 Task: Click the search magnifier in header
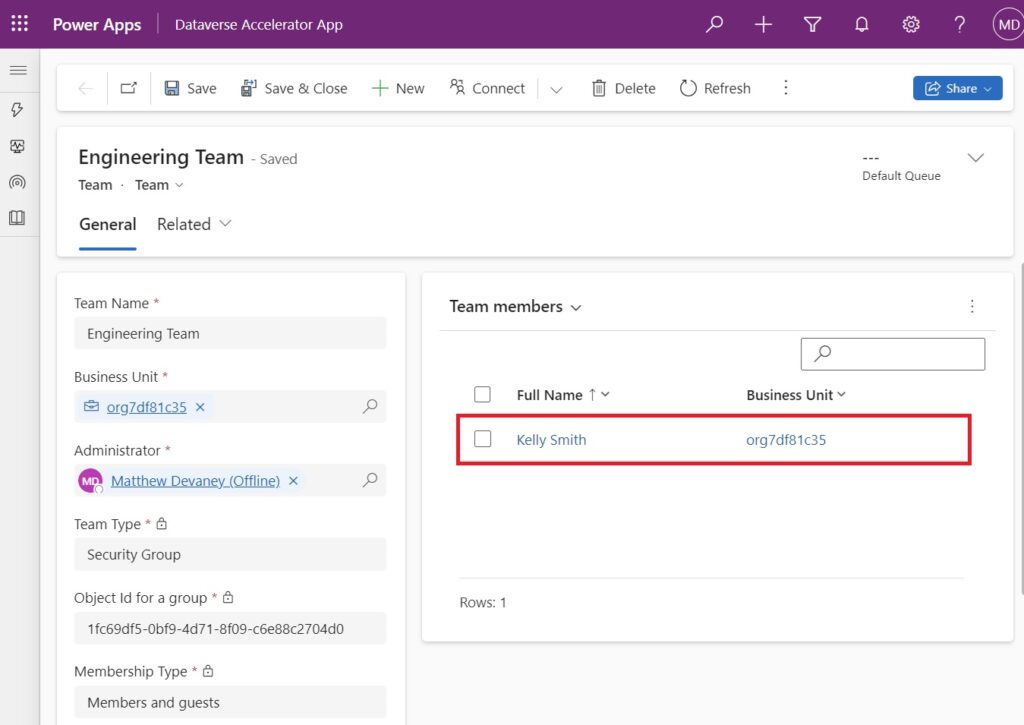[x=714, y=24]
